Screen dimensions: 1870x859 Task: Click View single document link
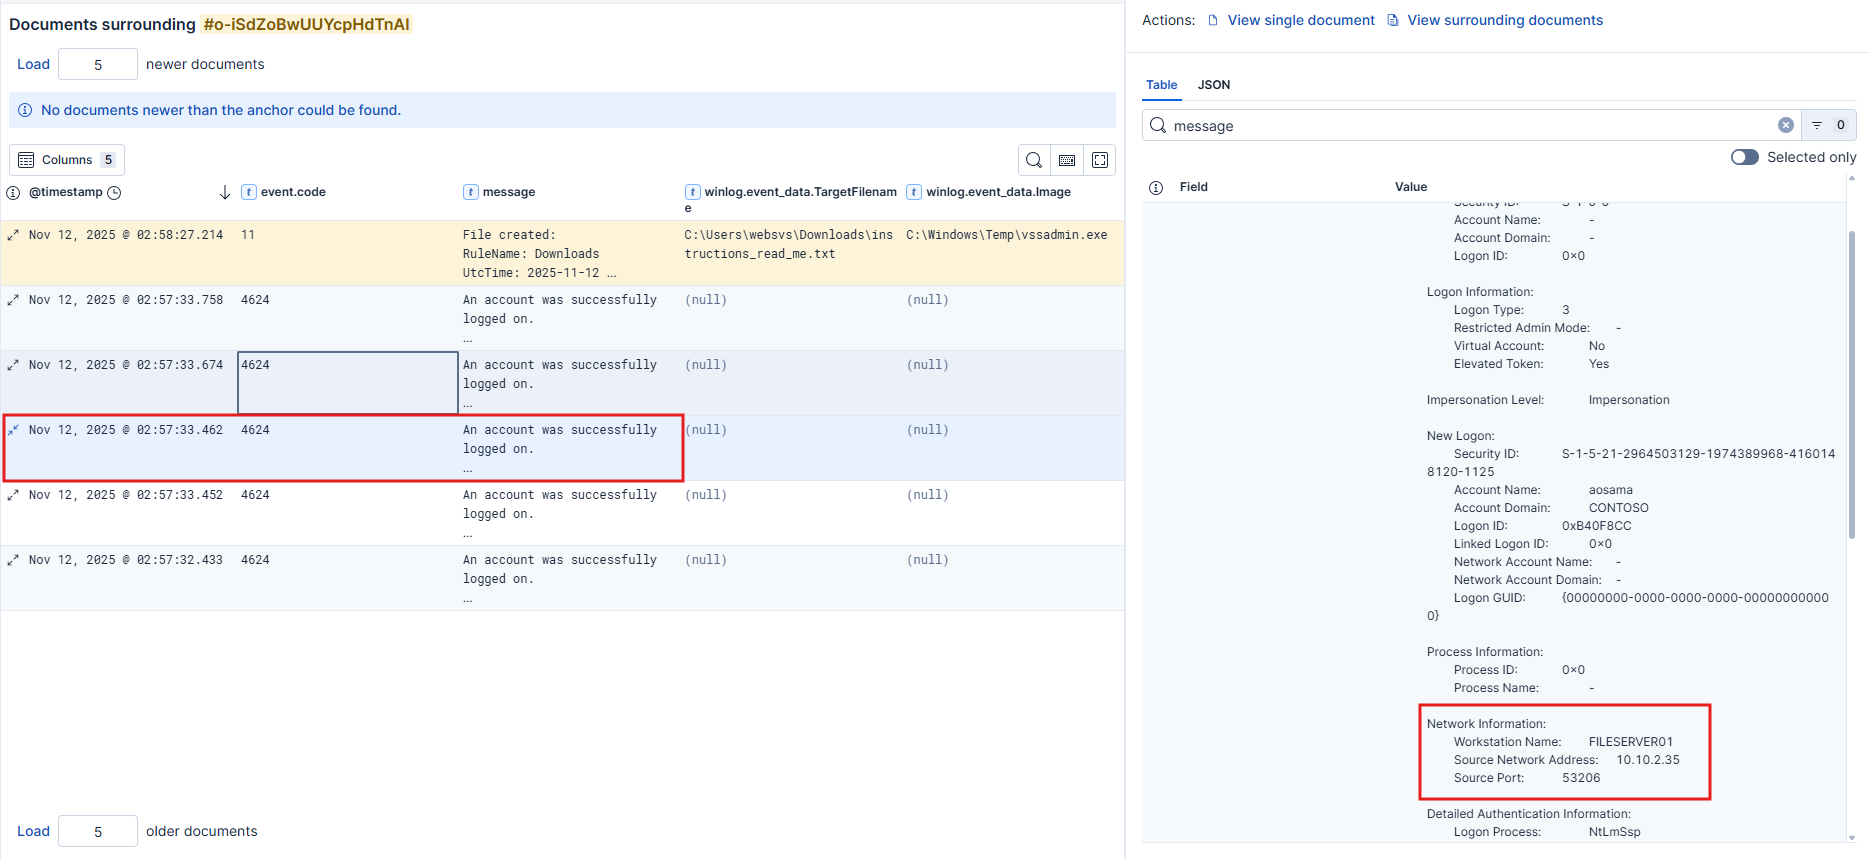1300,20
